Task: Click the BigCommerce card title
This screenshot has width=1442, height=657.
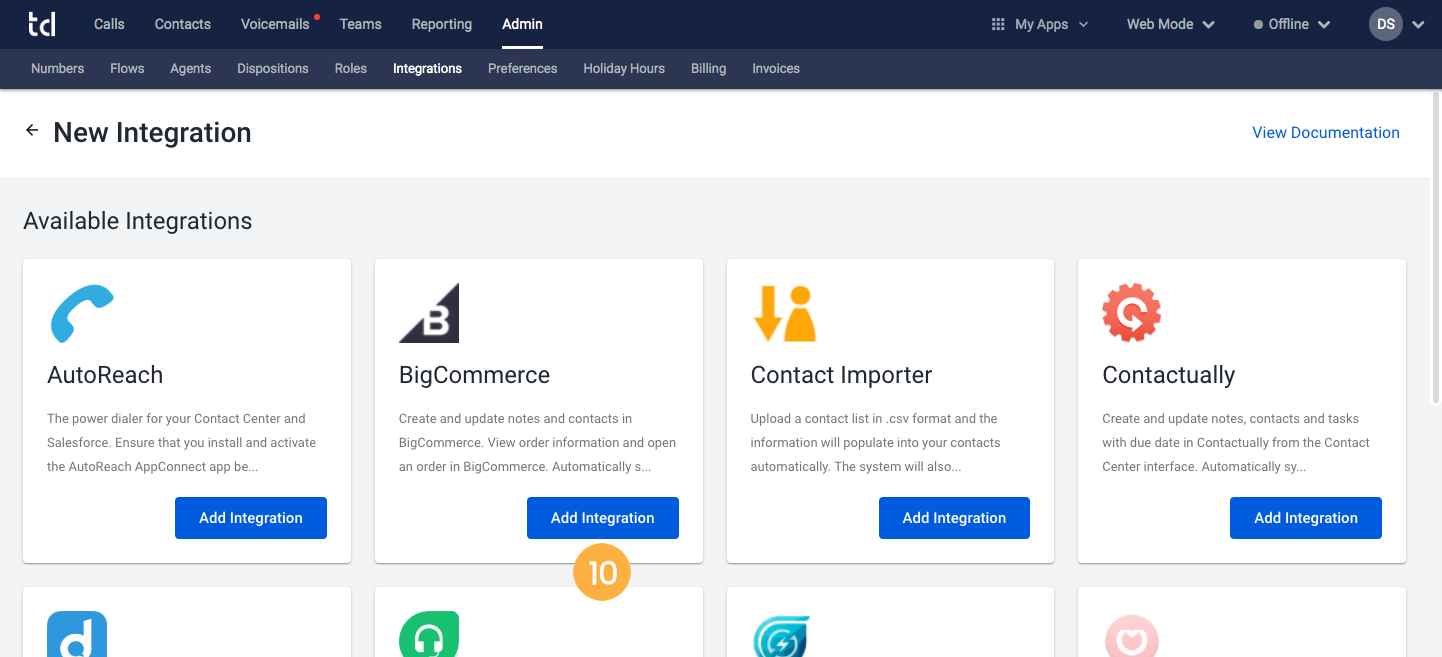Action: [x=474, y=375]
